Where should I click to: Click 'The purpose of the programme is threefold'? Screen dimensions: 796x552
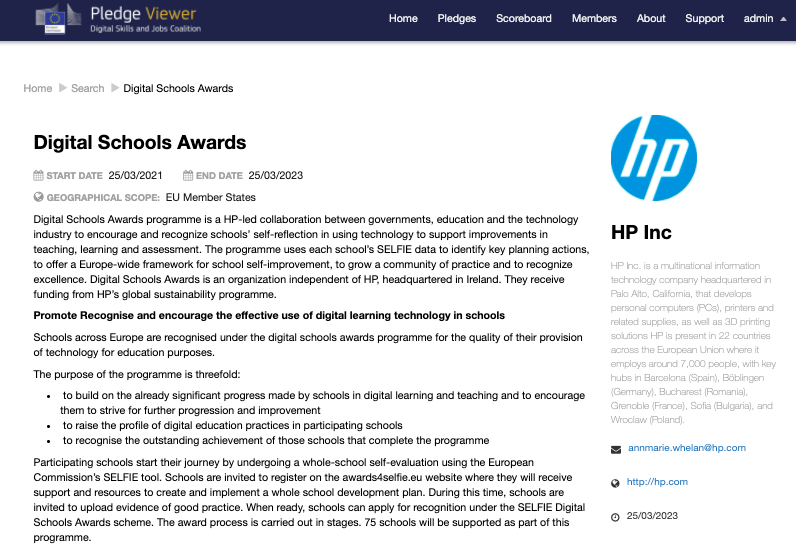coord(137,374)
